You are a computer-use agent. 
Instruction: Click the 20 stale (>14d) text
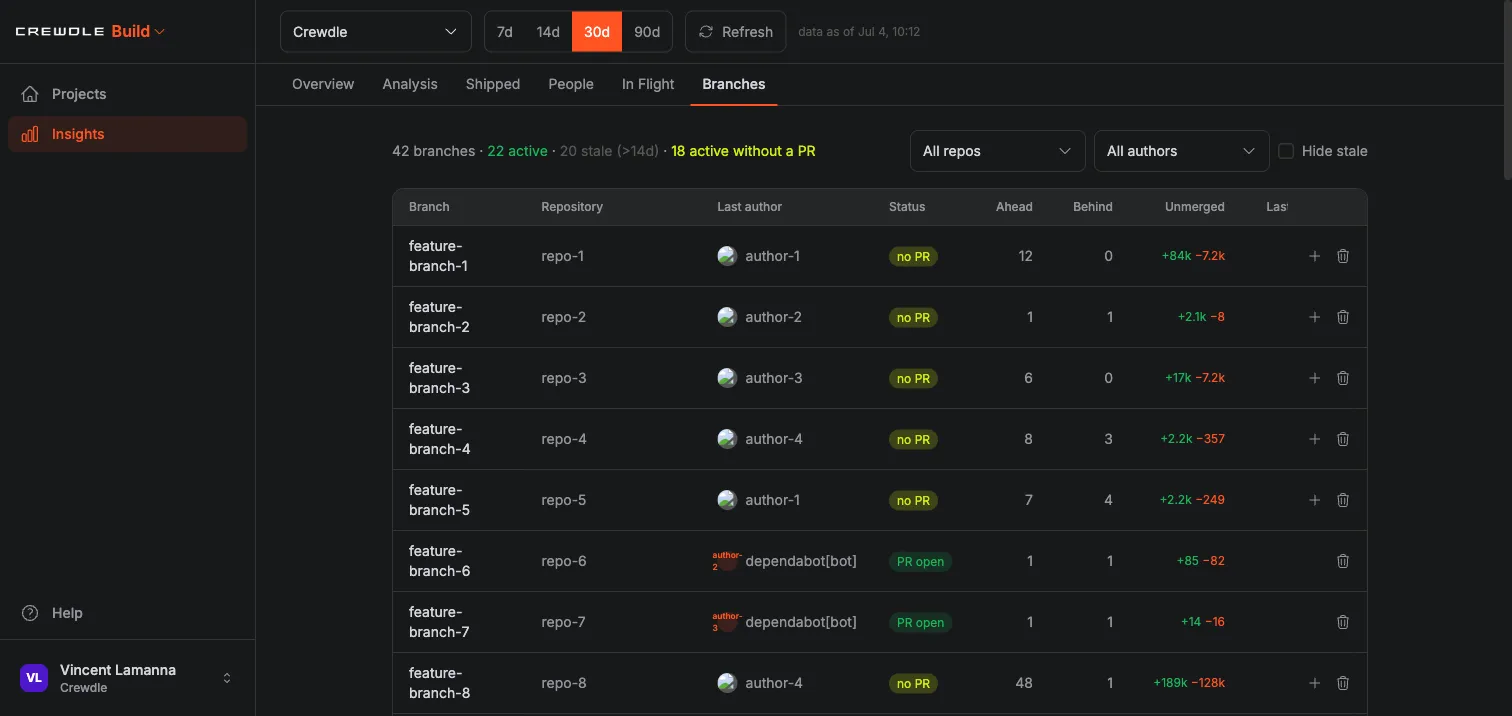[x=609, y=151]
